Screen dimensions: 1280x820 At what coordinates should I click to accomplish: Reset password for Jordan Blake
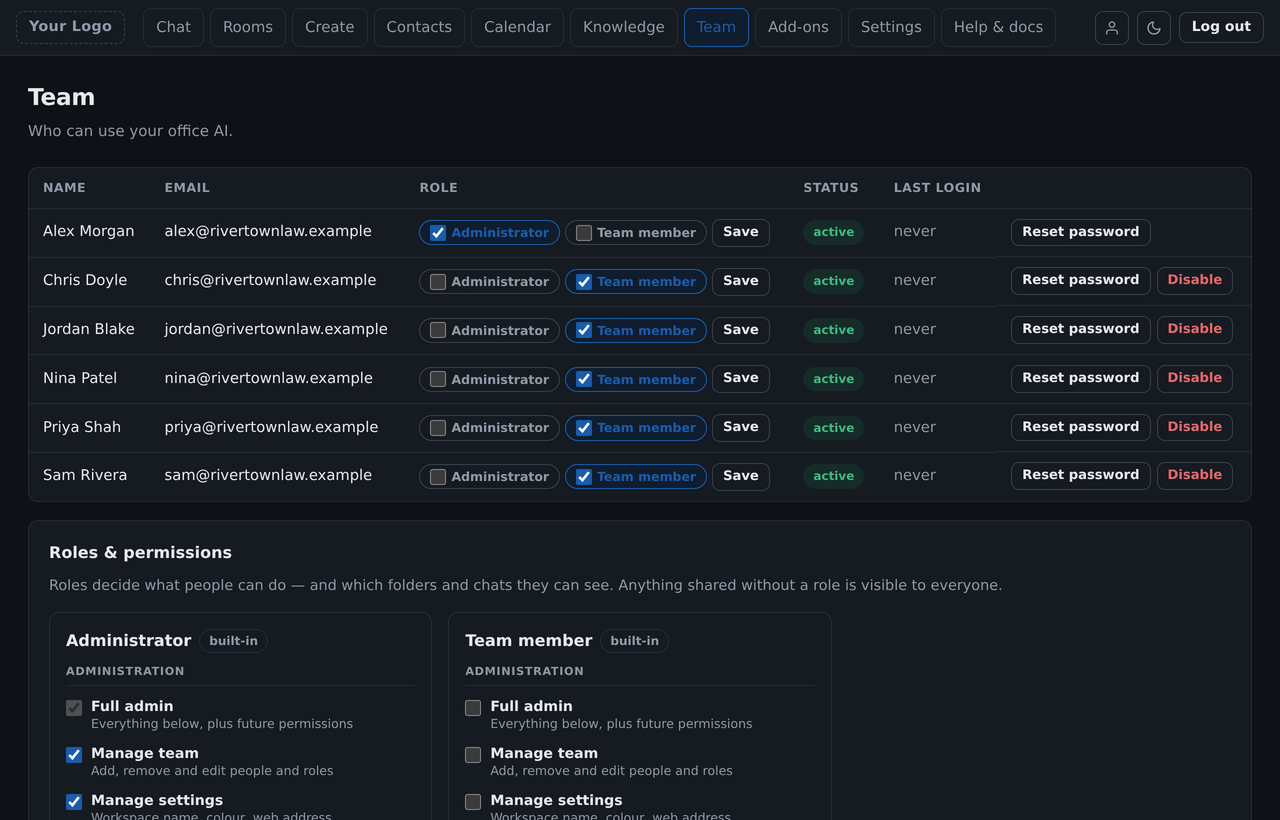click(1081, 329)
